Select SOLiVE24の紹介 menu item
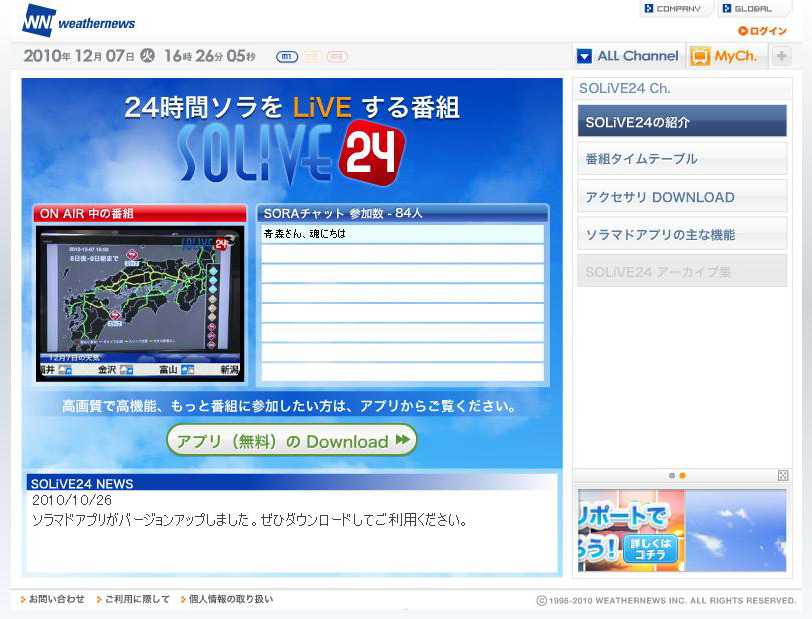 (682, 121)
